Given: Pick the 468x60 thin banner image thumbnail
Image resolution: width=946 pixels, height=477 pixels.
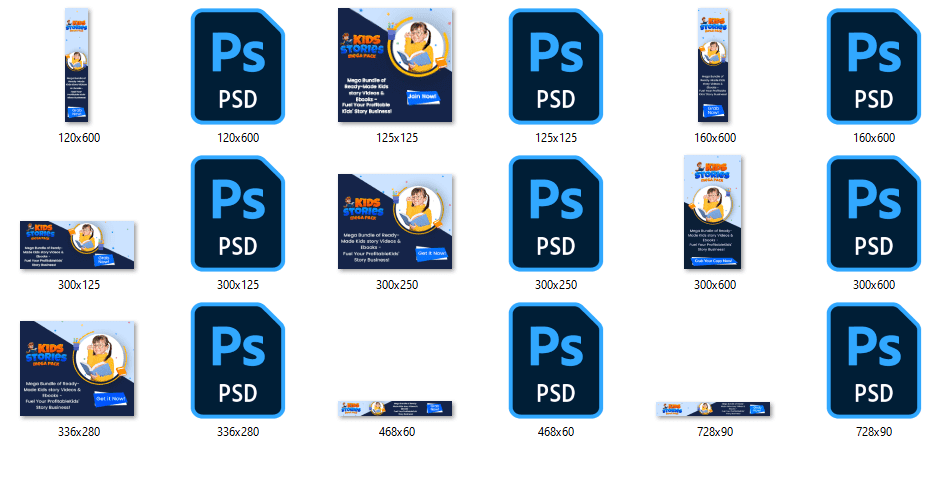Looking at the screenshot, I should 396,407.
